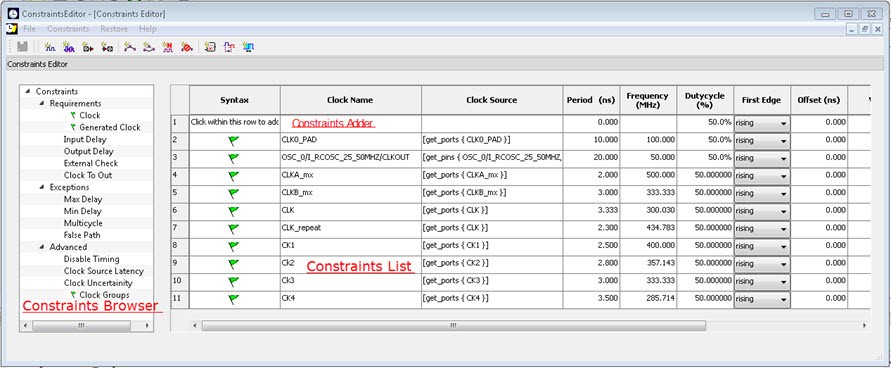Open the File menu
The image size is (891, 368).
tap(30, 29)
